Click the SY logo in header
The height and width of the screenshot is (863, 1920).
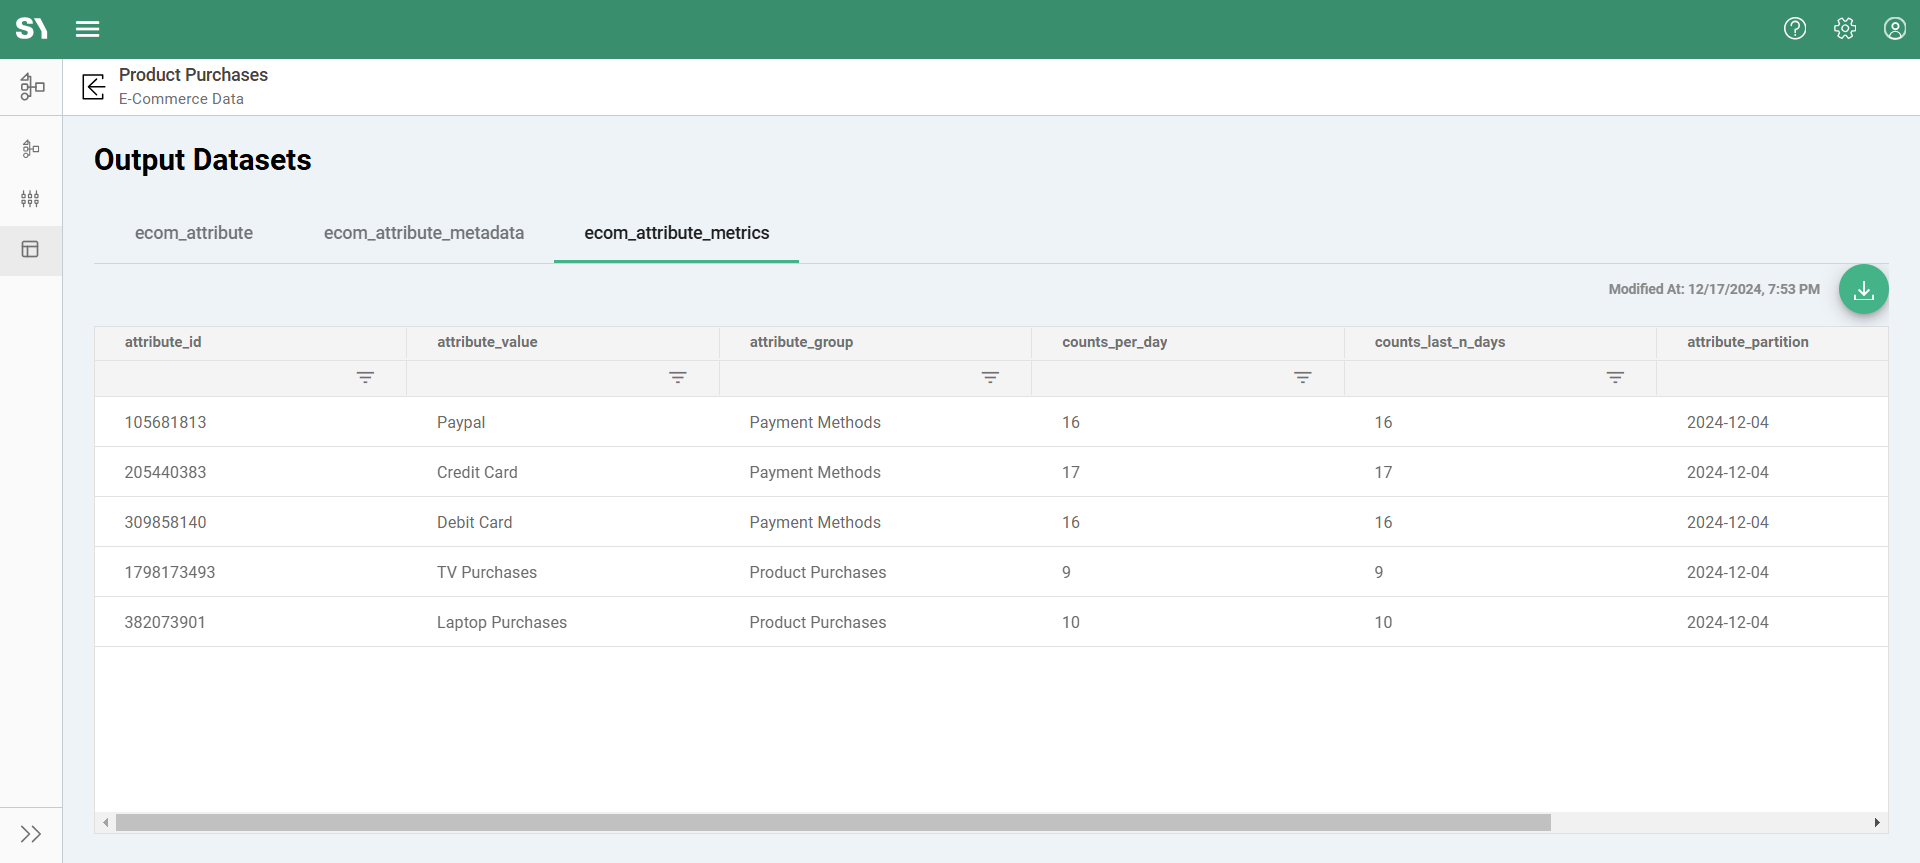[31, 29]
